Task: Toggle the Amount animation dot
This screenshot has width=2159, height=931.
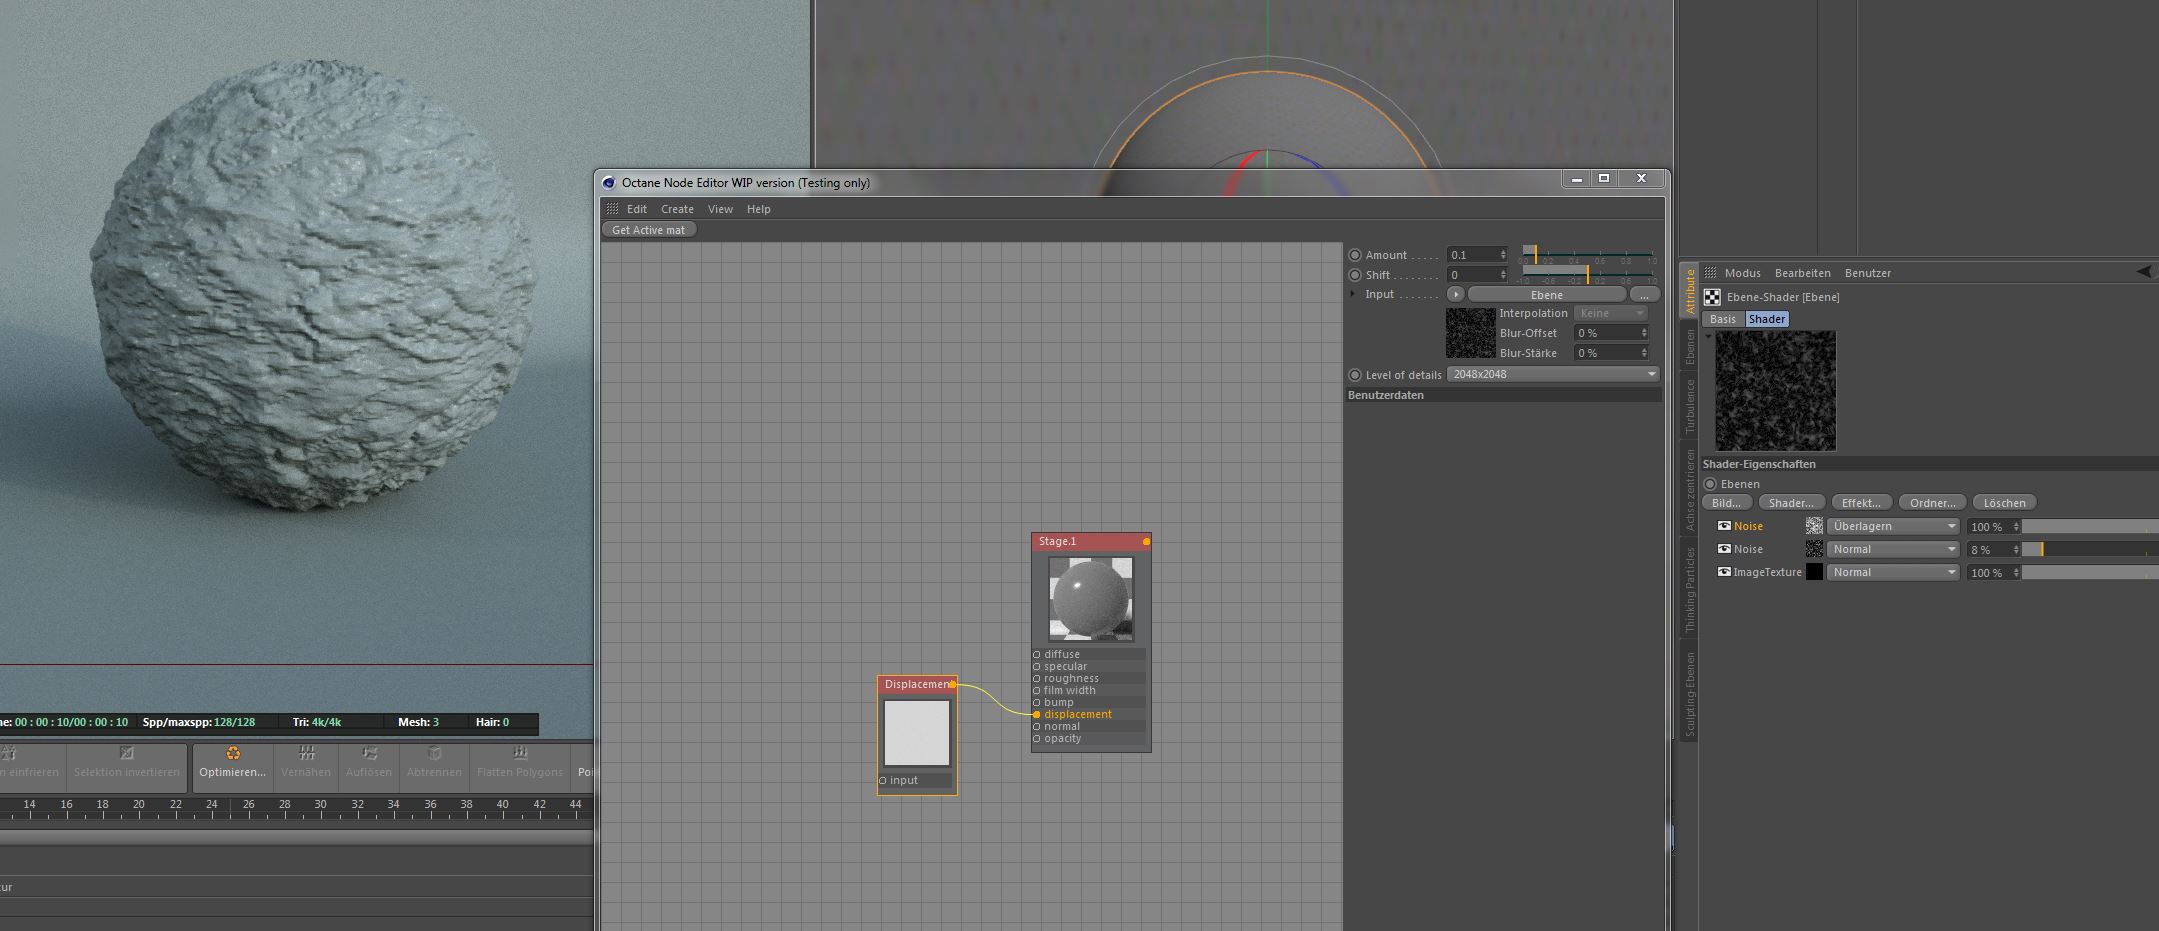Action: tap(1355, 255)
